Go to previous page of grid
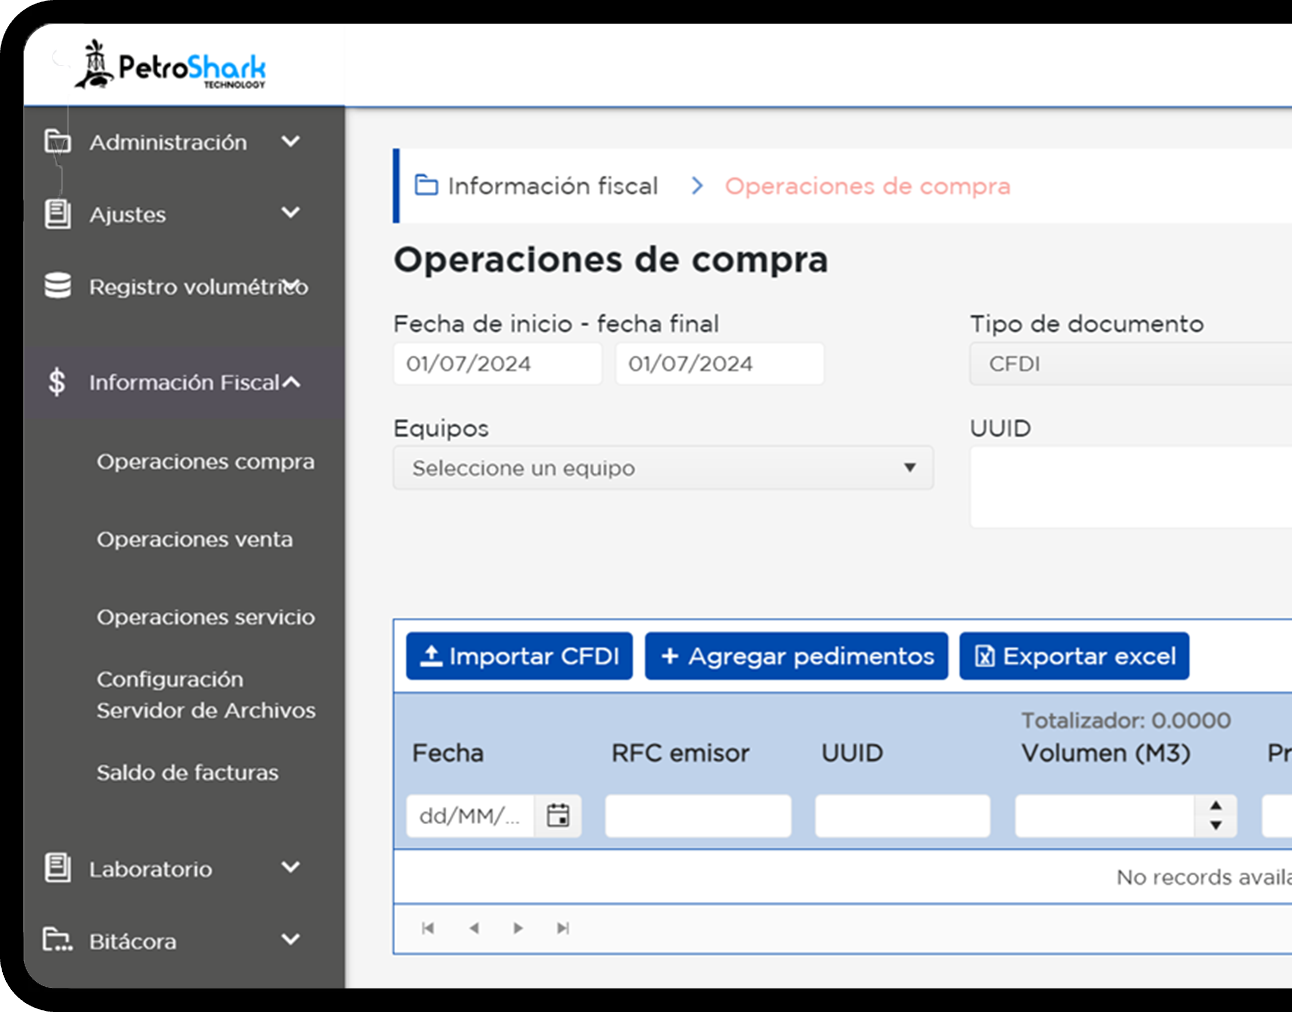1292x1012 pixels. pyautogui.click(x=473, y=928)
